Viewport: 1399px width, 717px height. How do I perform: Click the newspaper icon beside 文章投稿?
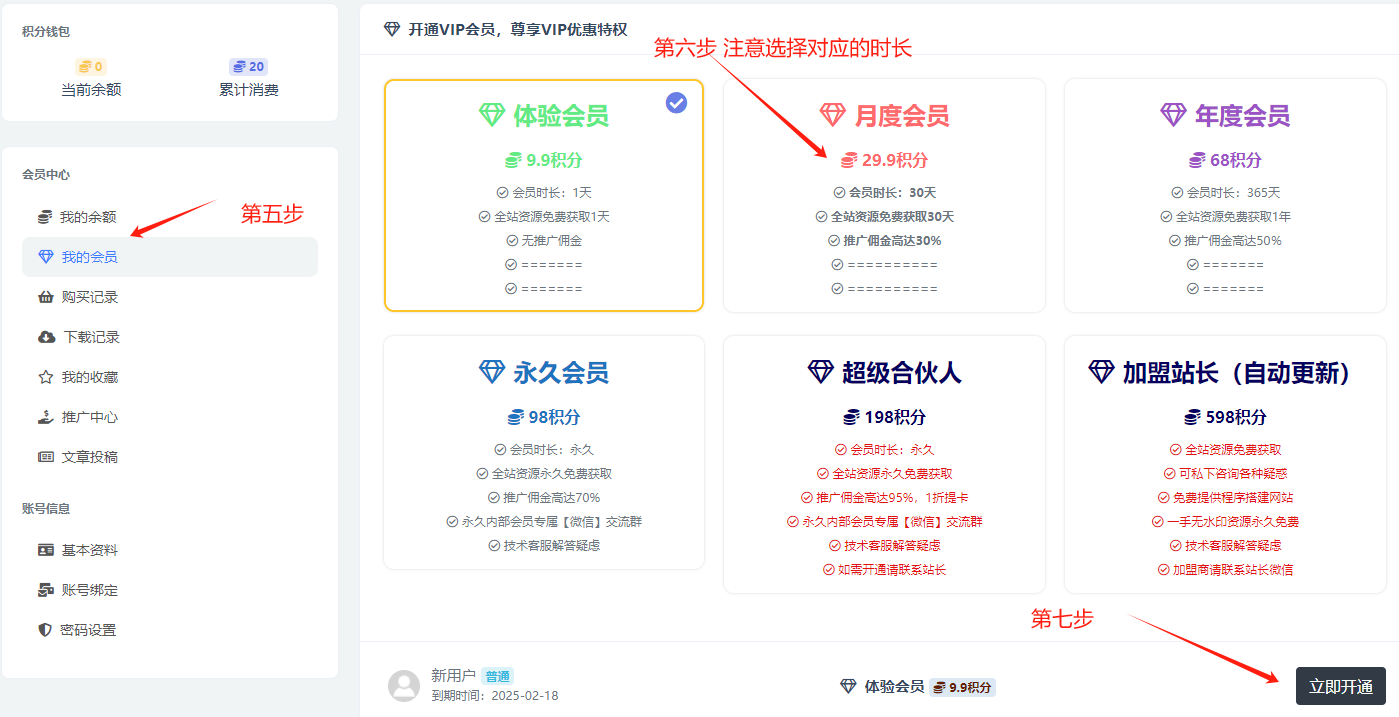click(x=45, y=457)
